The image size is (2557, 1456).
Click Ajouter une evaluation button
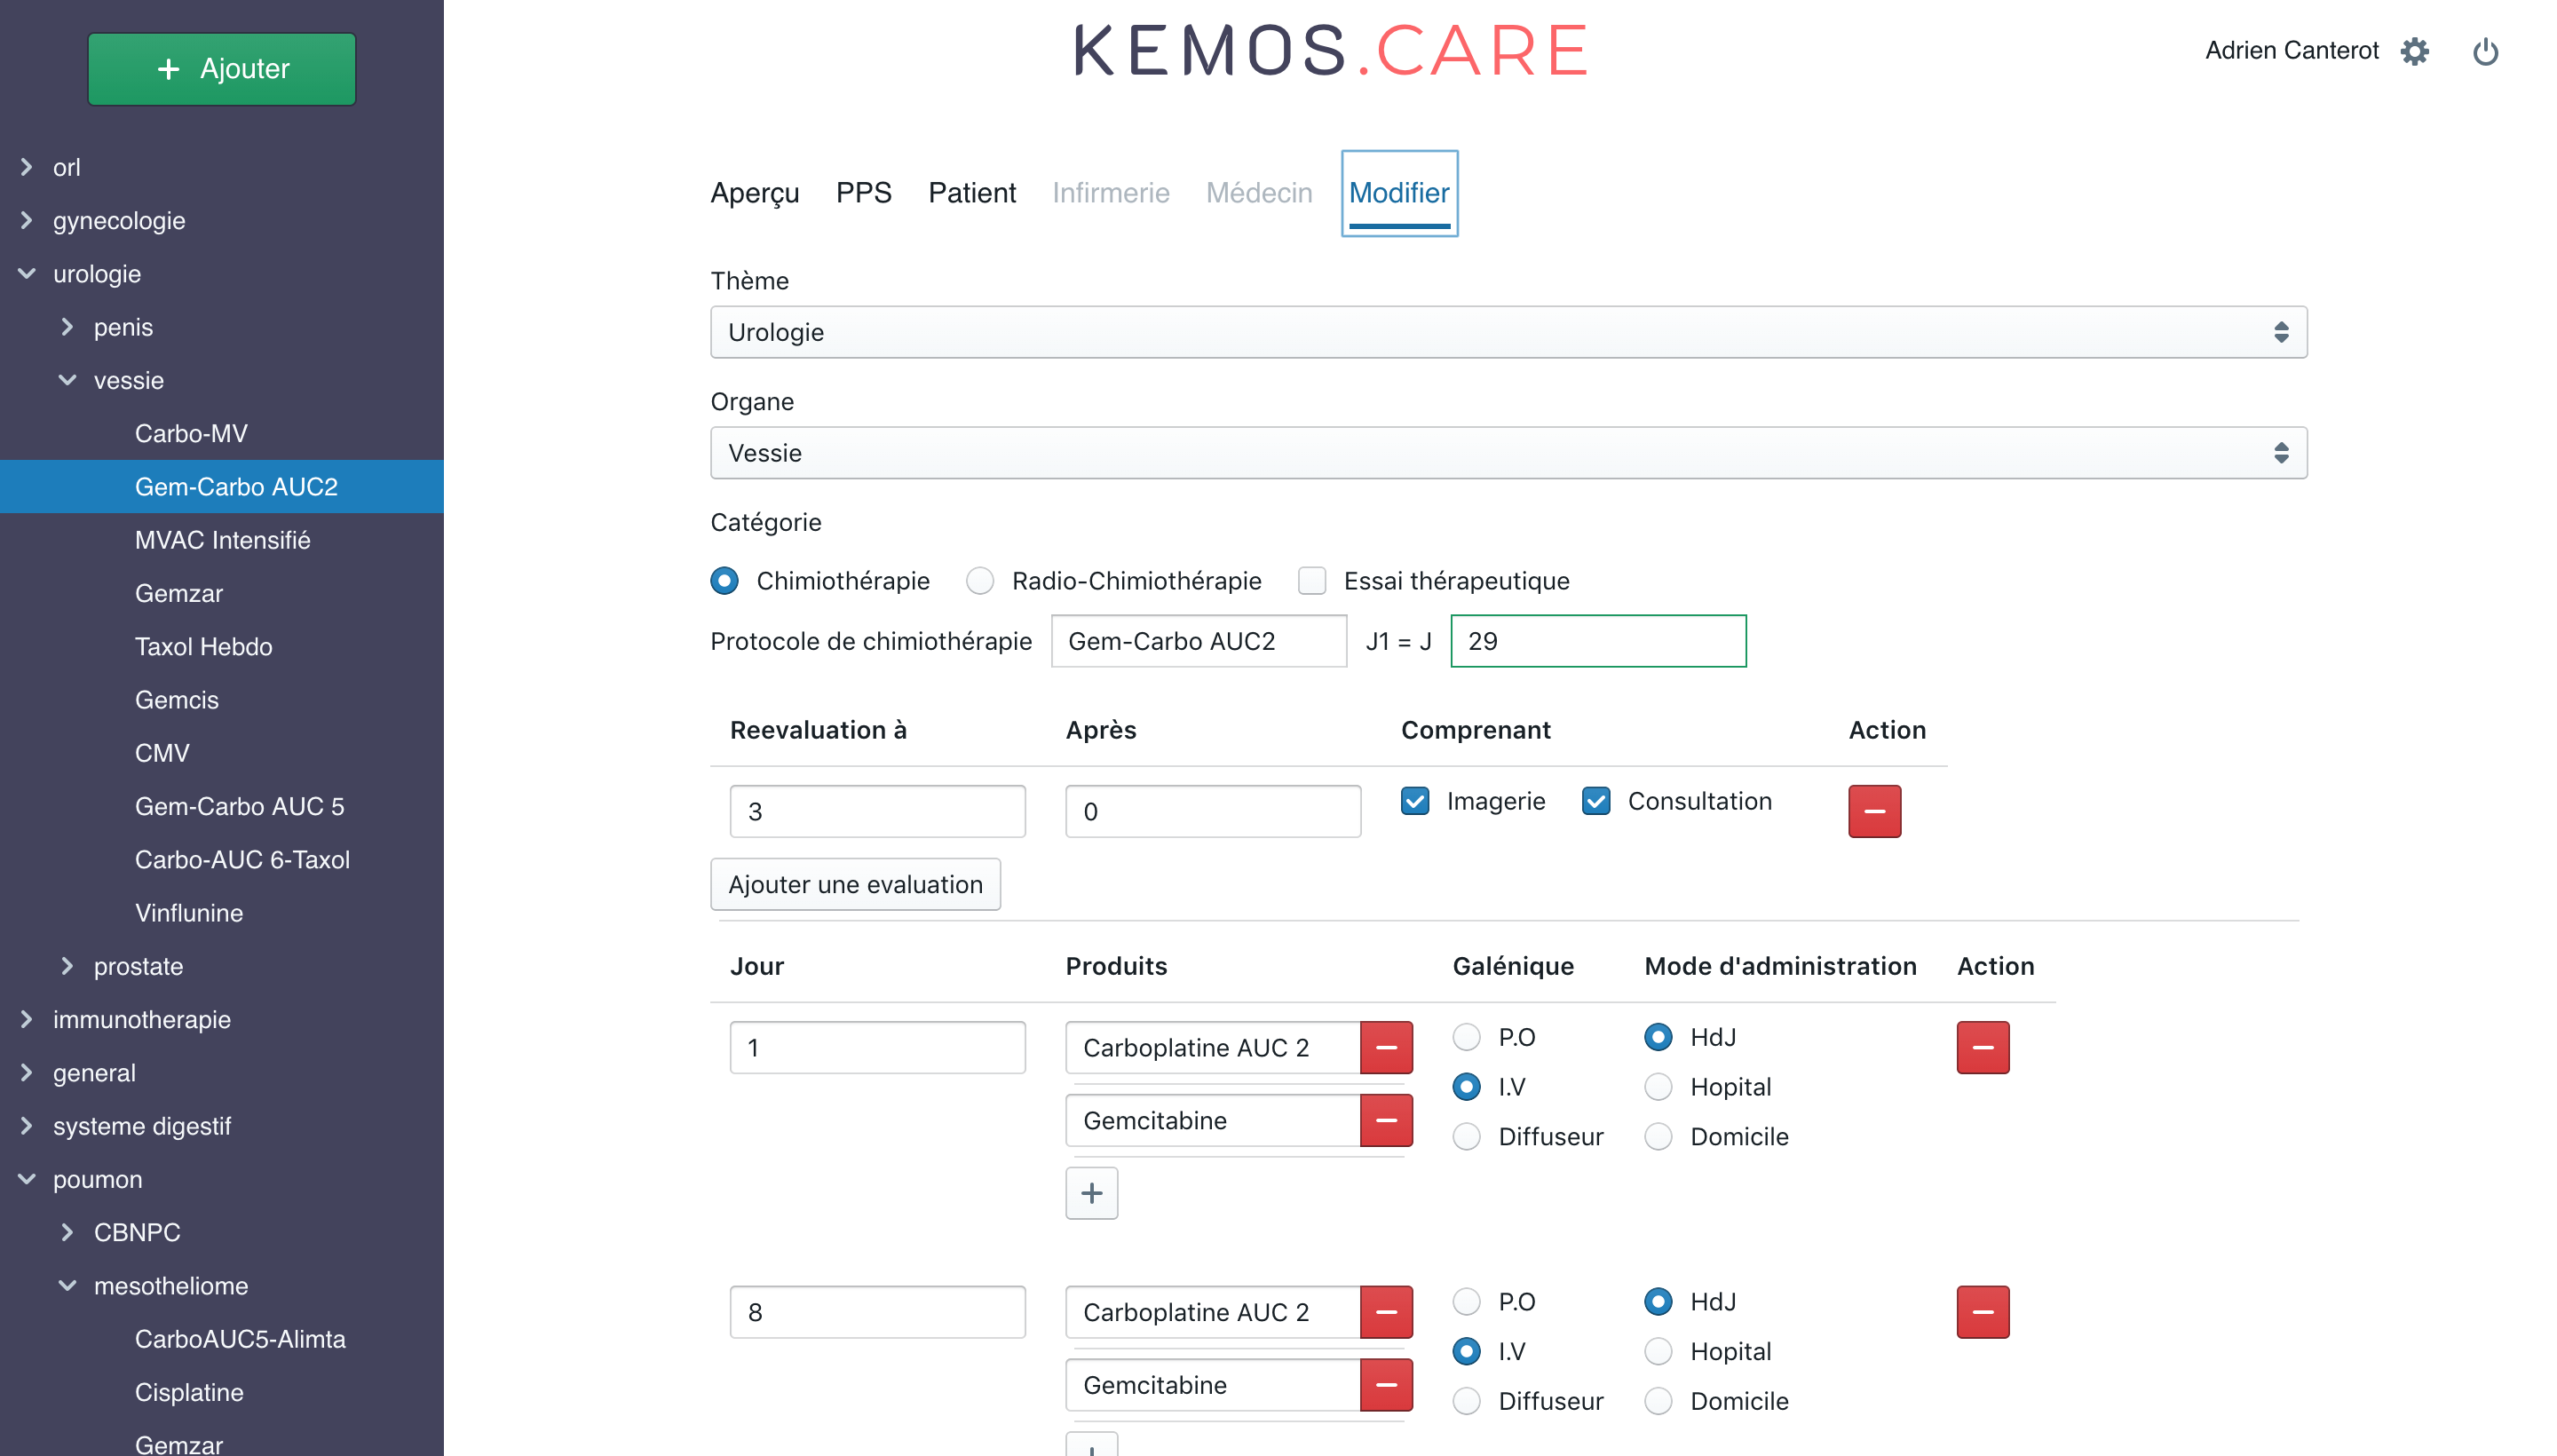[855, 884]
